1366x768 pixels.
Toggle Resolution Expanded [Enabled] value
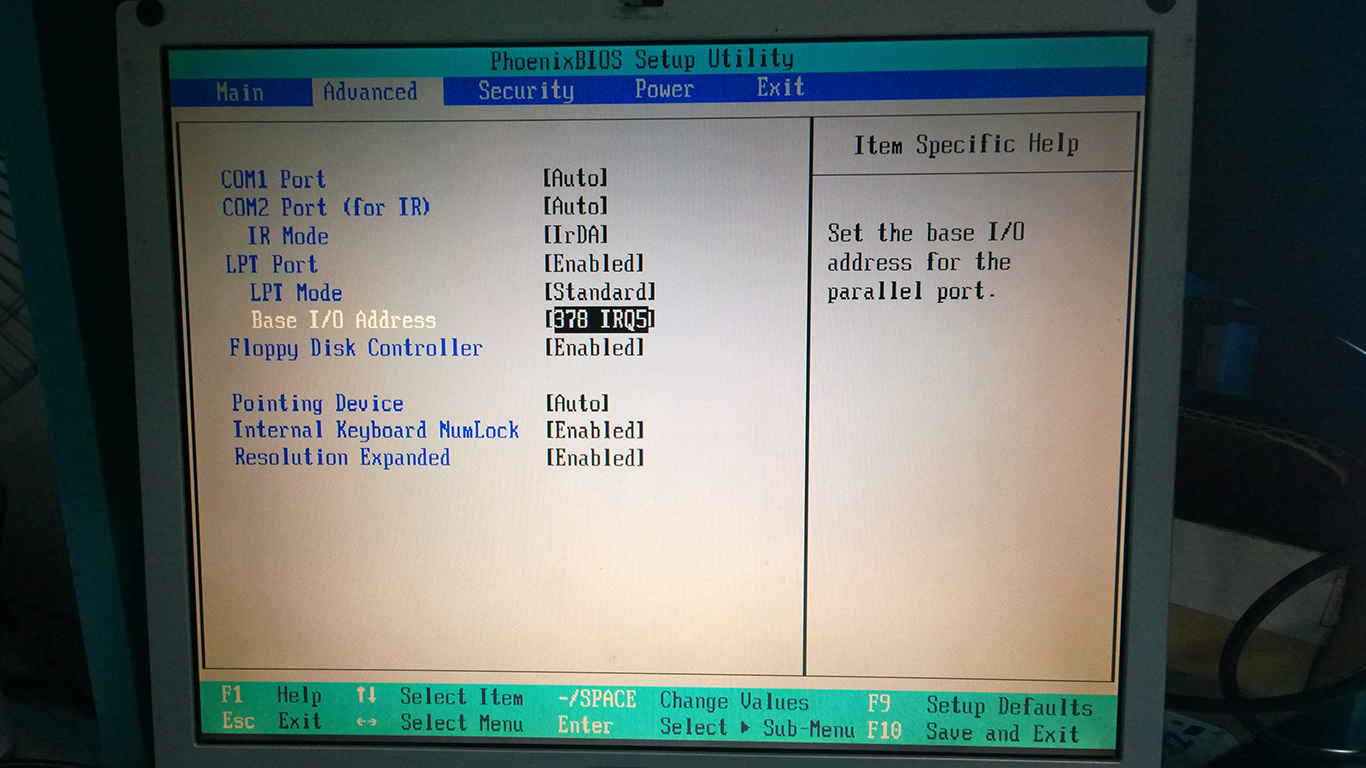click(x=595, y=458)
